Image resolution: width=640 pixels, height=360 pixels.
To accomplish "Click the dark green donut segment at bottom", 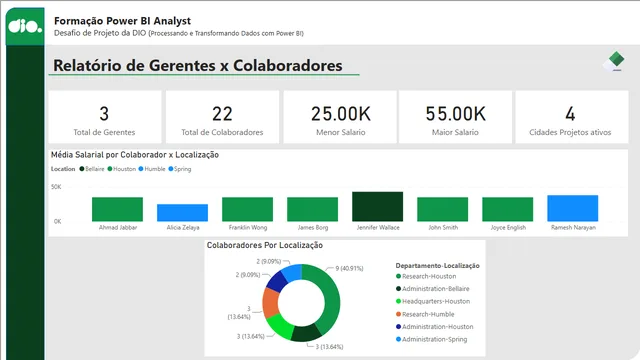I will coord(306,333).
